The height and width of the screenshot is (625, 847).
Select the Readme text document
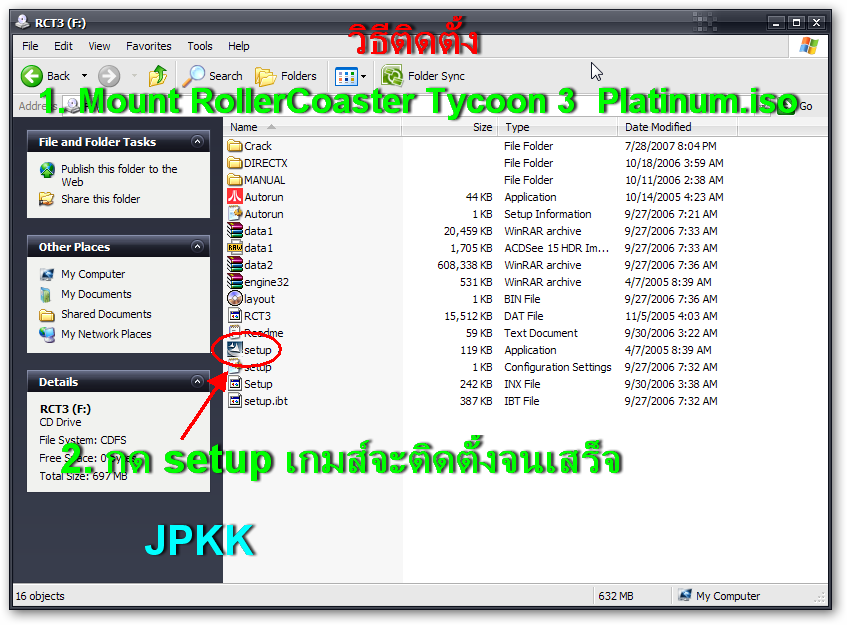tap(255, 333)
